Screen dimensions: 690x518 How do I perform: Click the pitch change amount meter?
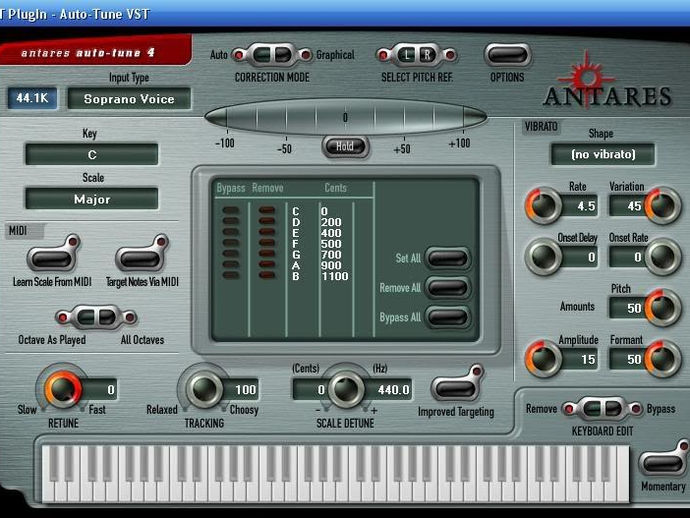[x=345, y=117]
